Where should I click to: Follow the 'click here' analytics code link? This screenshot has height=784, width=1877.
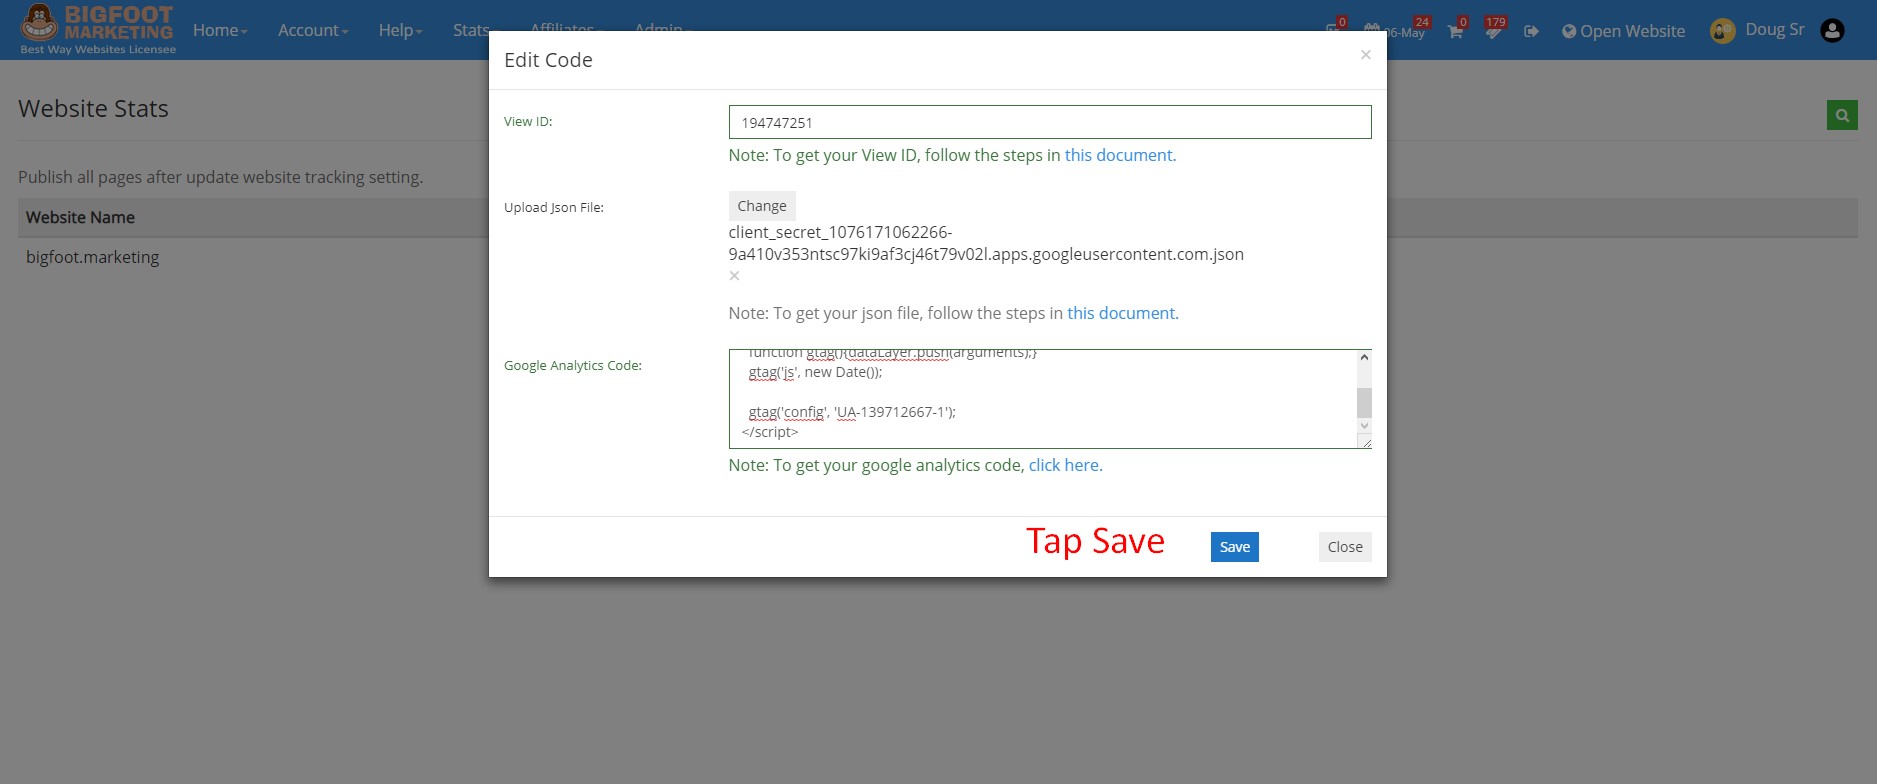1064,465
